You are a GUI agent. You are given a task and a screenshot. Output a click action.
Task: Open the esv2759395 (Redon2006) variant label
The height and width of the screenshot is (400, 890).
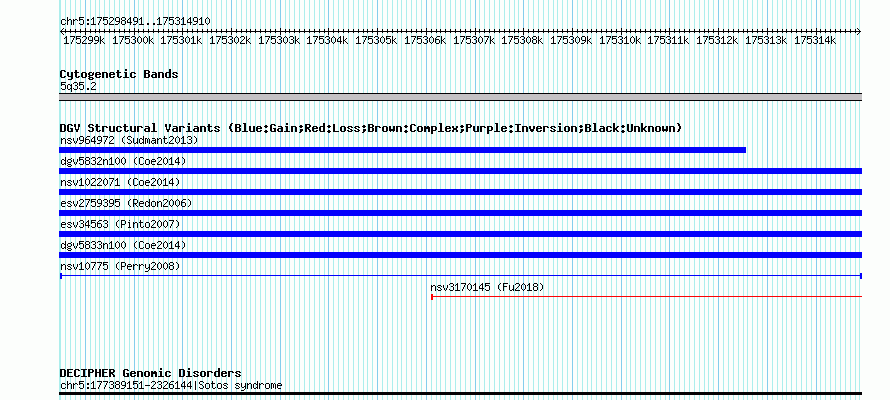click(x=126, y=203)
